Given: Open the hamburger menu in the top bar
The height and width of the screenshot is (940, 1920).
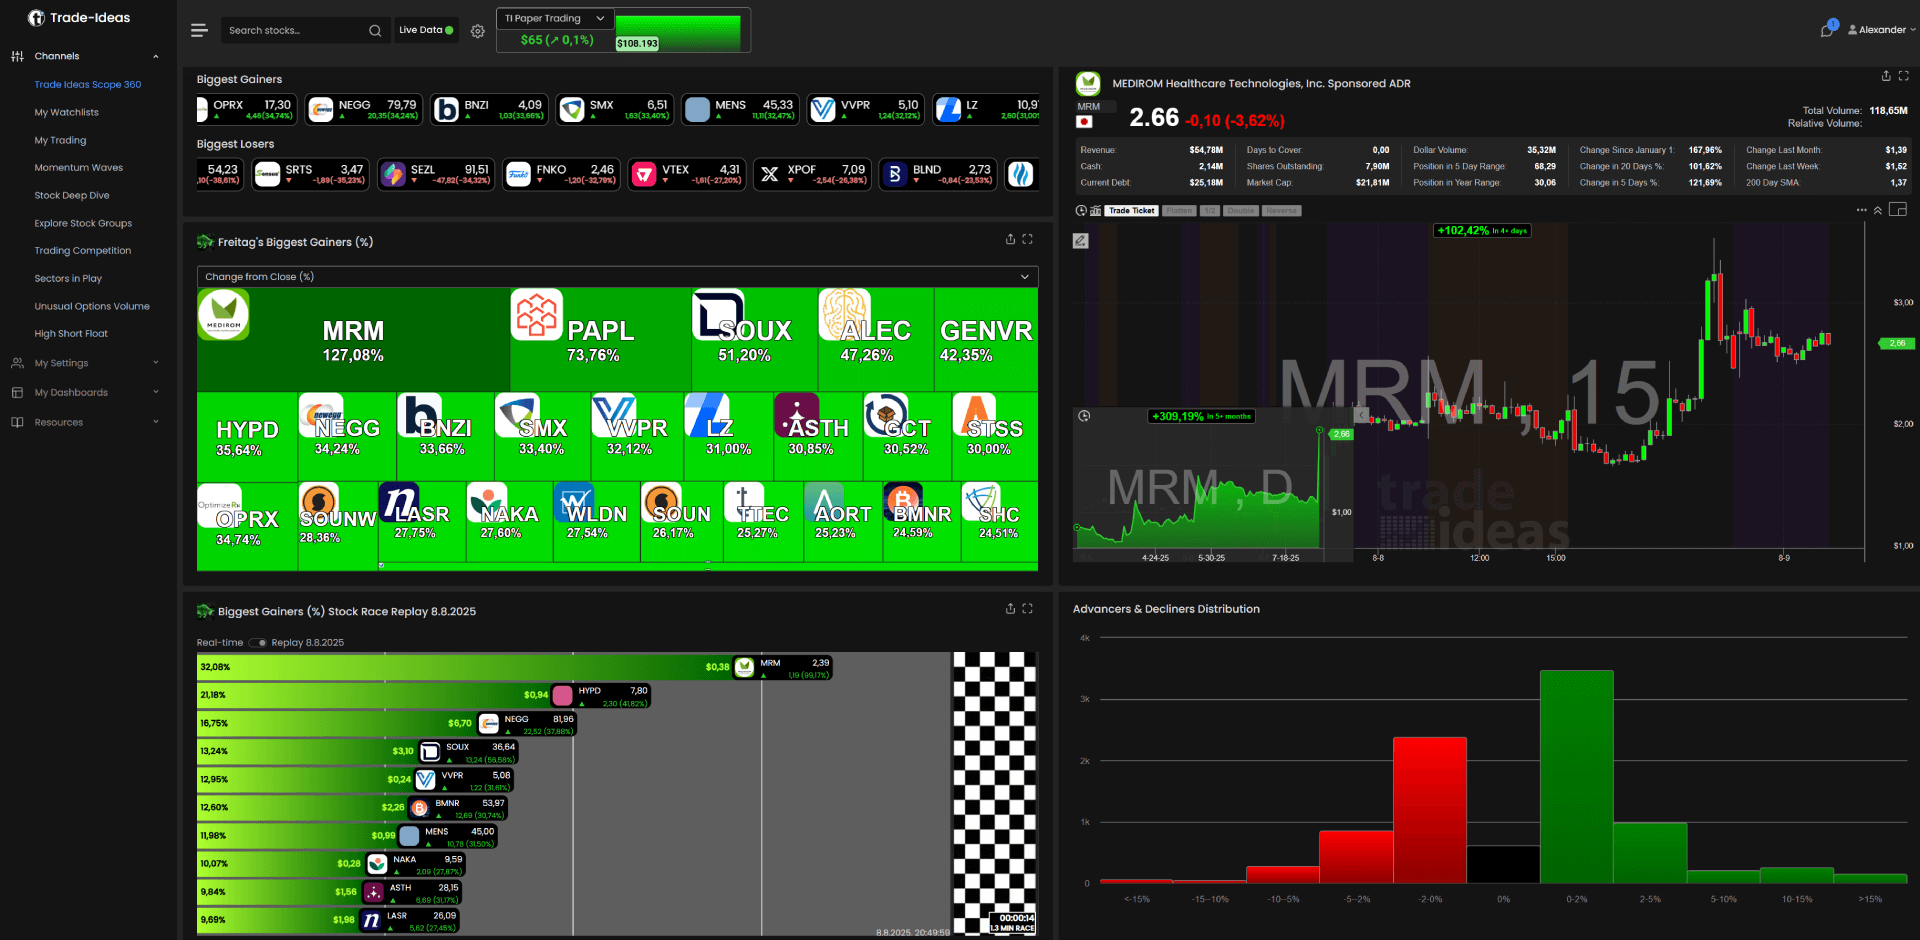Looking at the screenshot, I should 199,30.
